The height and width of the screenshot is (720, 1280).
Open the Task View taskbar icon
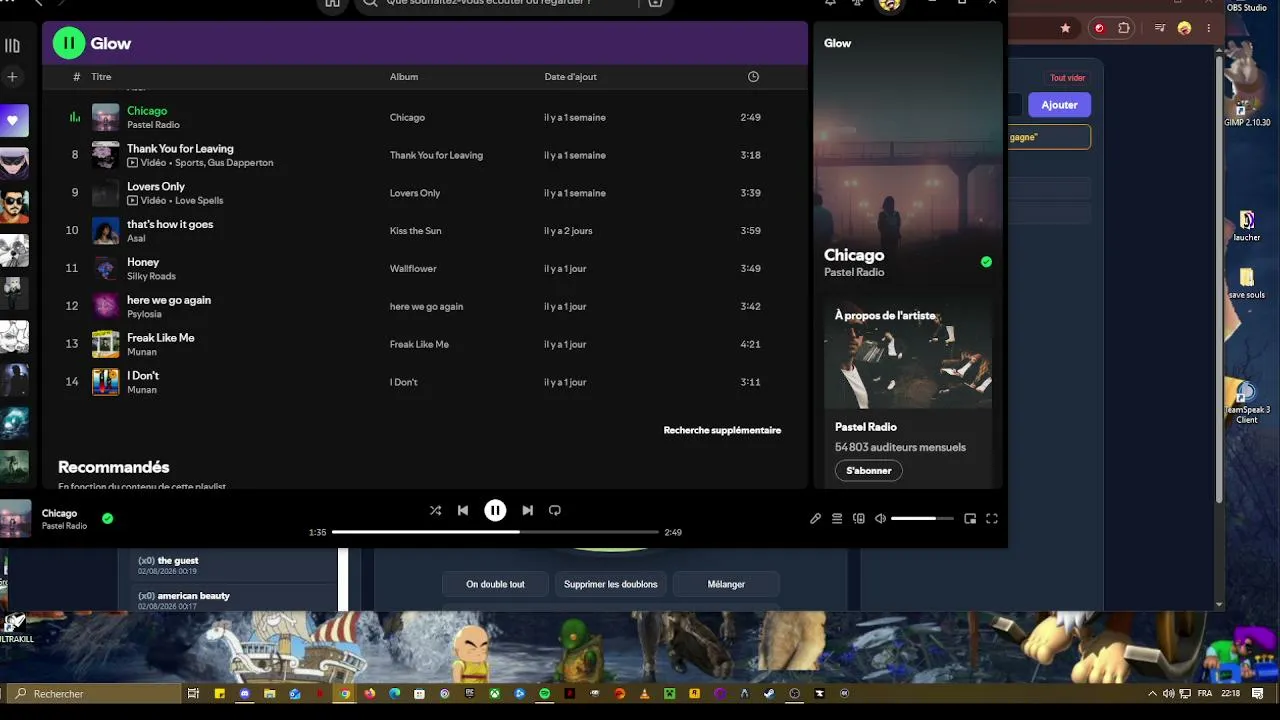click(194, 693)
